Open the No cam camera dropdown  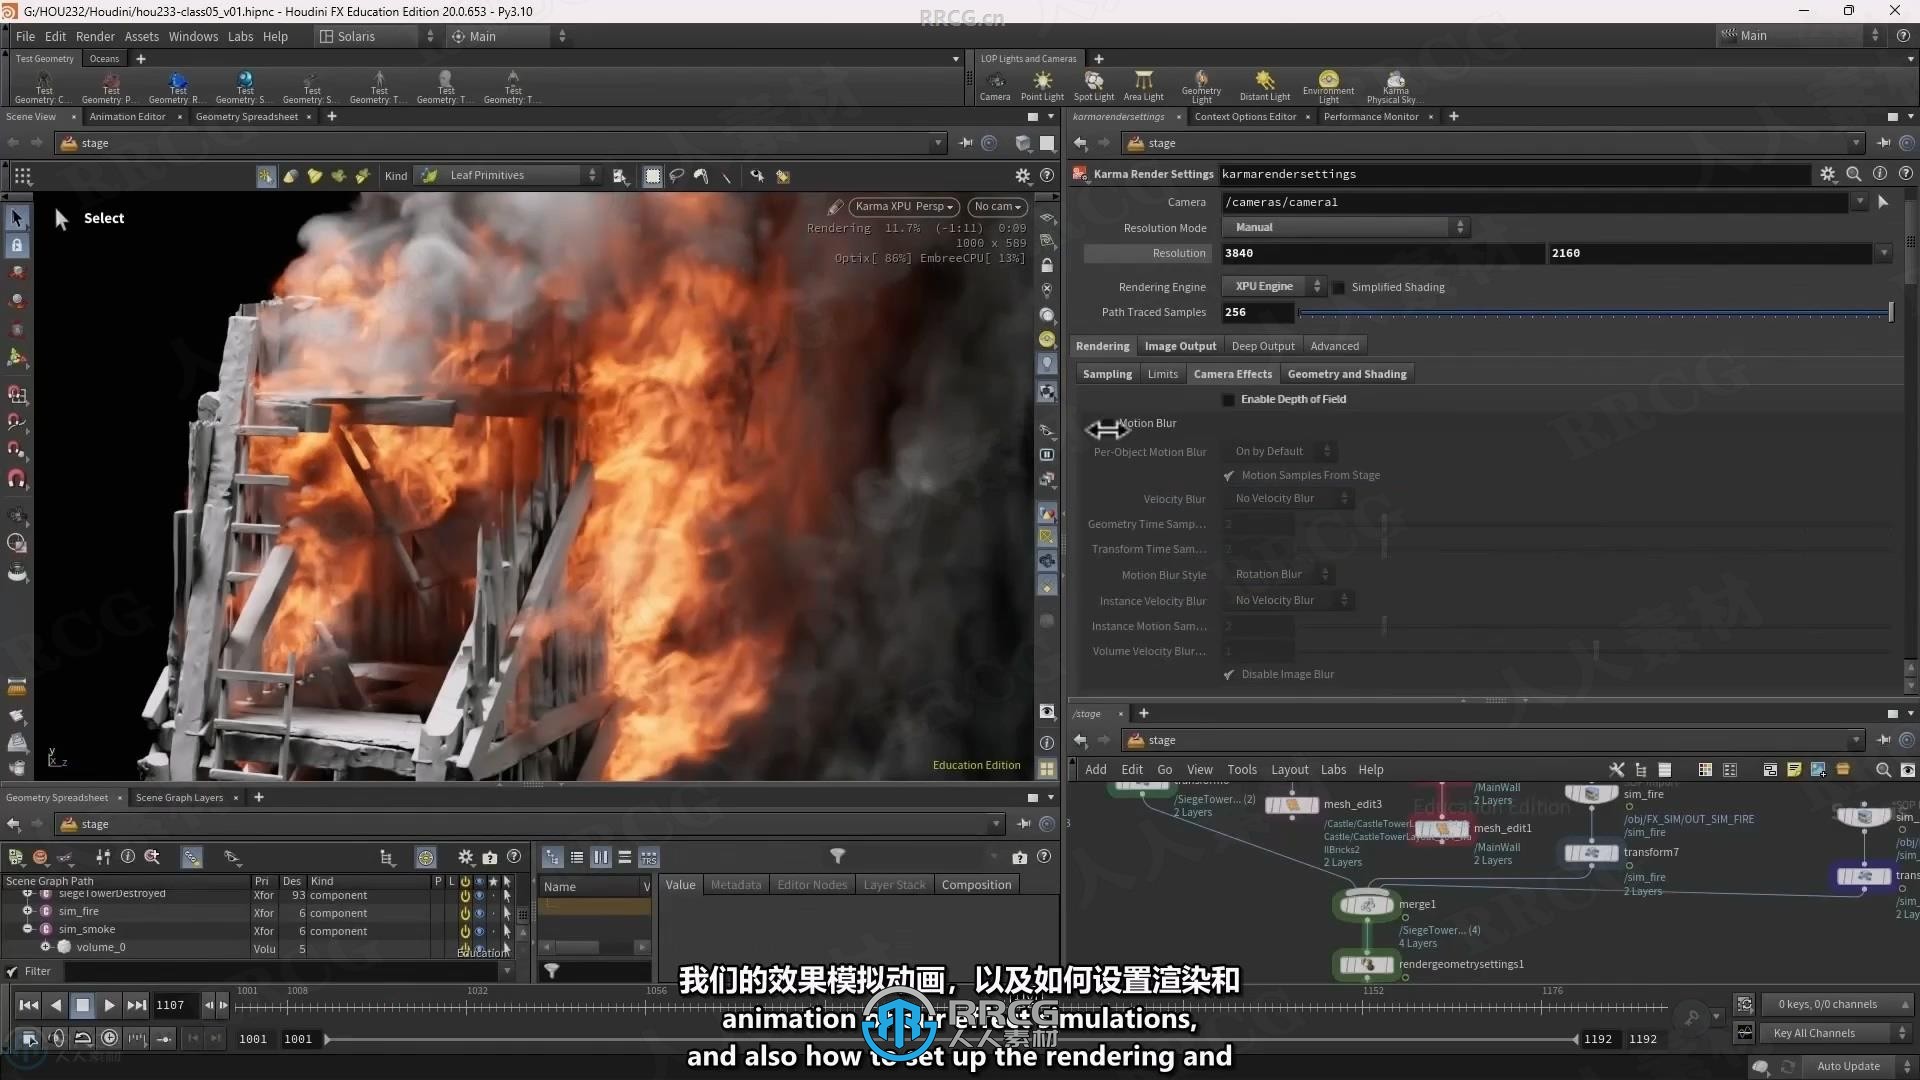(x=998, y=207)
